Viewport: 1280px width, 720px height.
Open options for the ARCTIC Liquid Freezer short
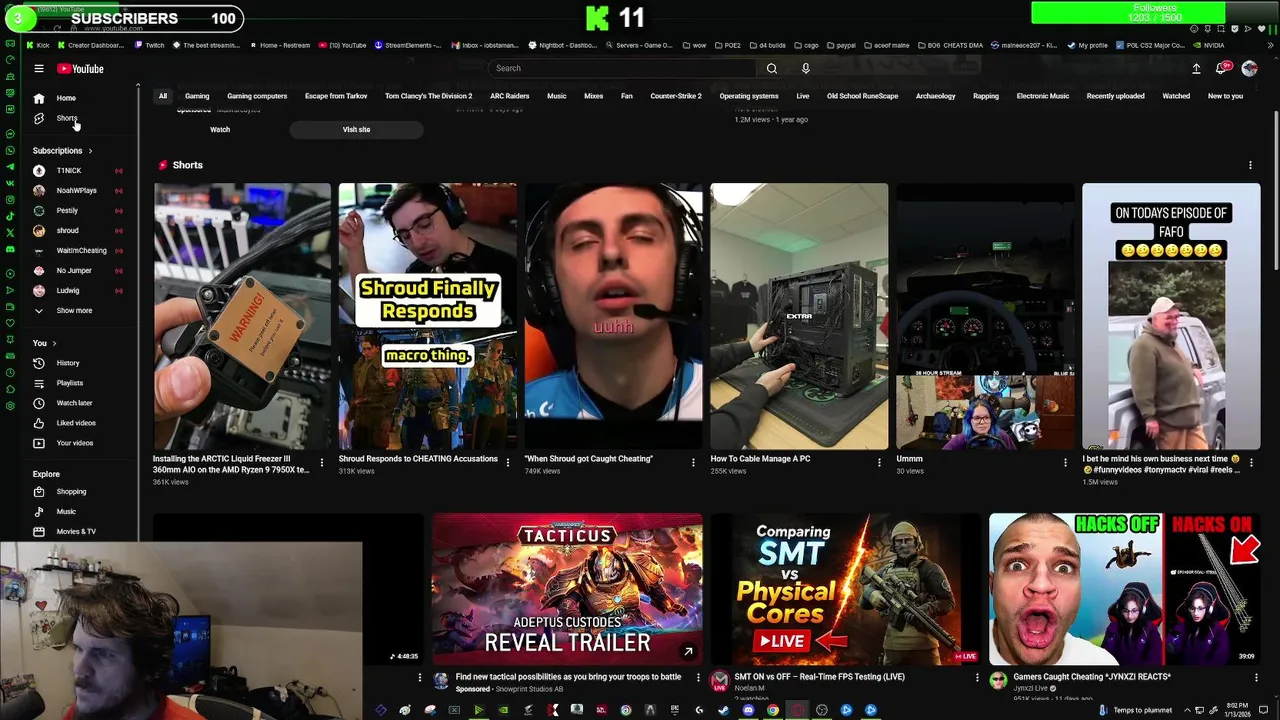pos(321,462)
